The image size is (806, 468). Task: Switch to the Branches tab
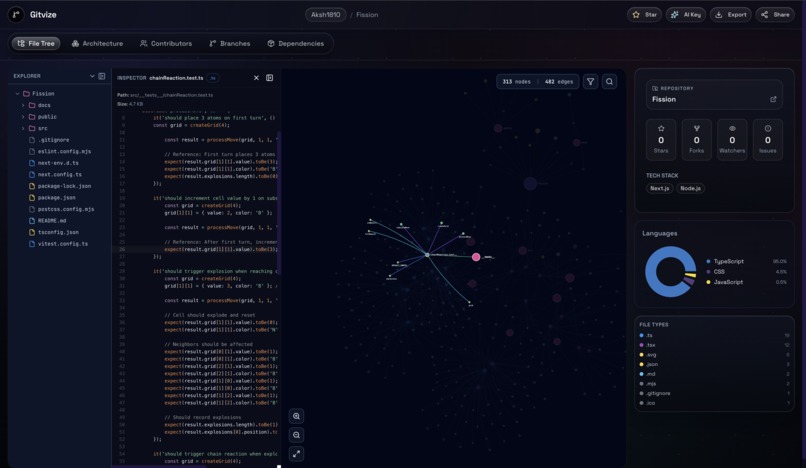point(230,44)
